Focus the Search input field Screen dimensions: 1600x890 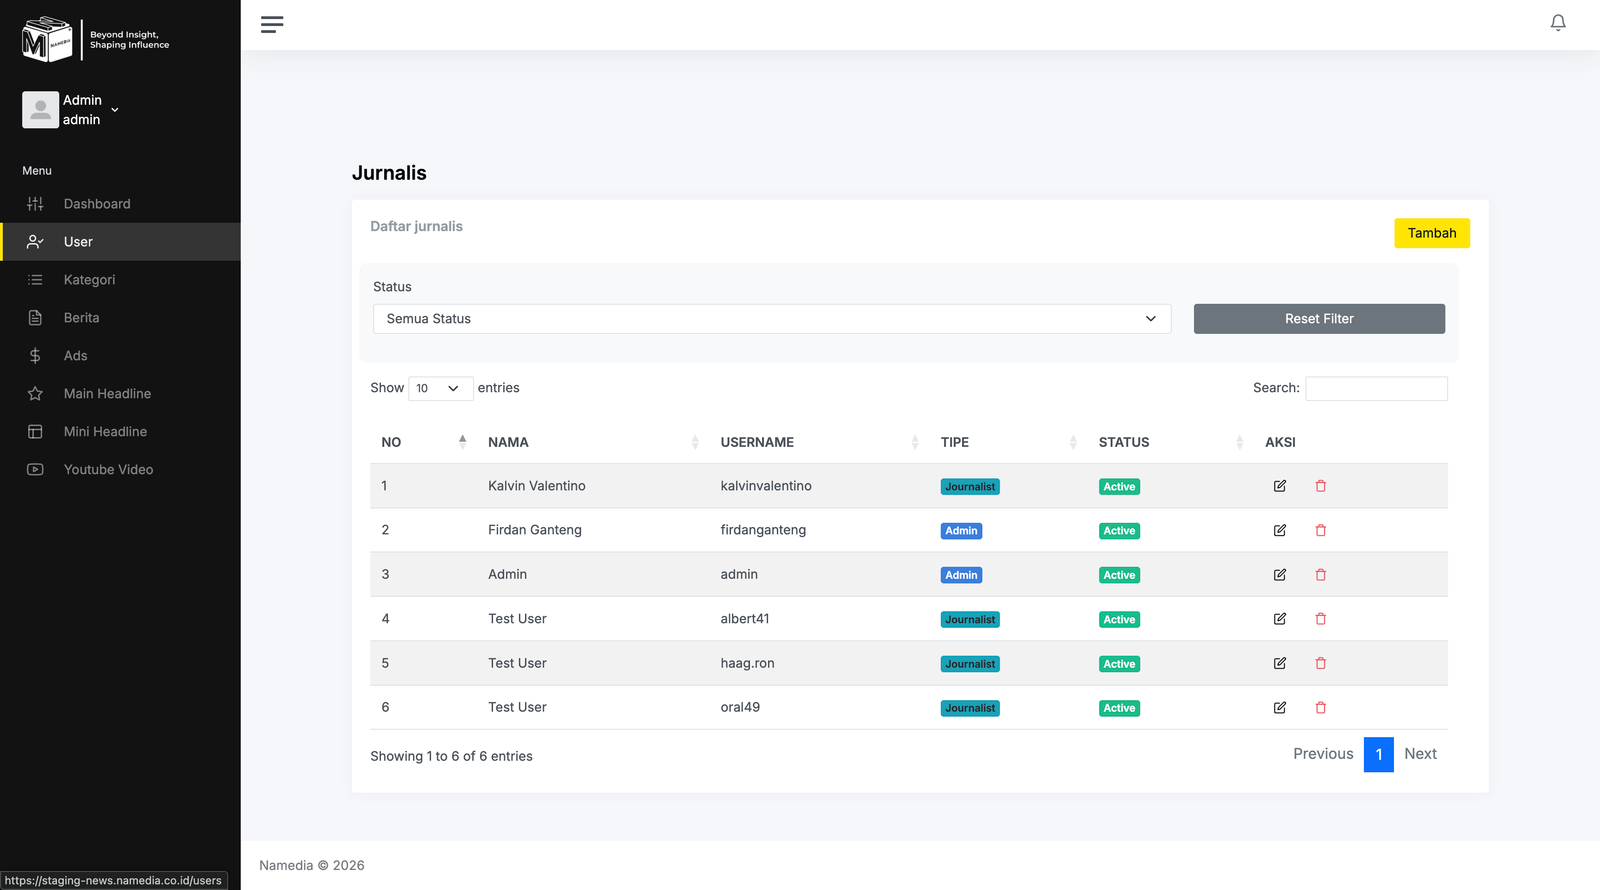[x=1376, y=388]
